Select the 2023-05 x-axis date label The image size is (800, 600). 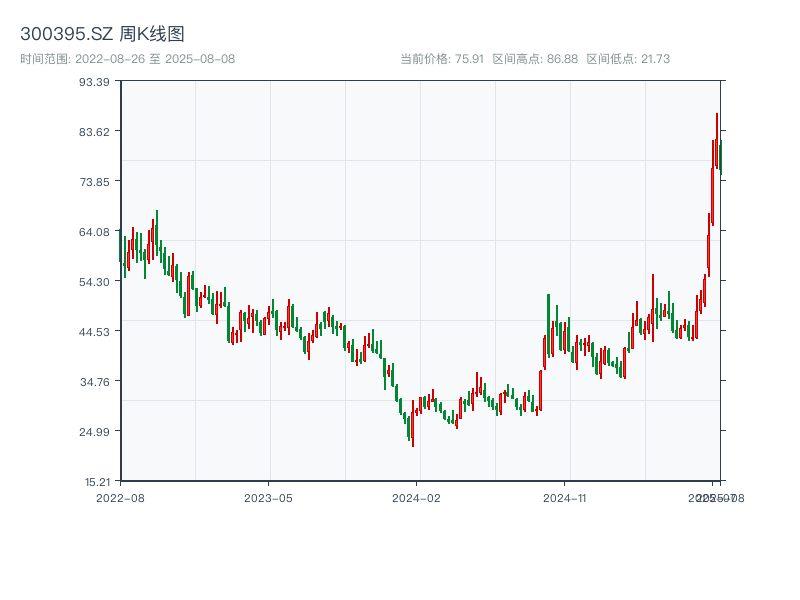(x=268, y=497)
